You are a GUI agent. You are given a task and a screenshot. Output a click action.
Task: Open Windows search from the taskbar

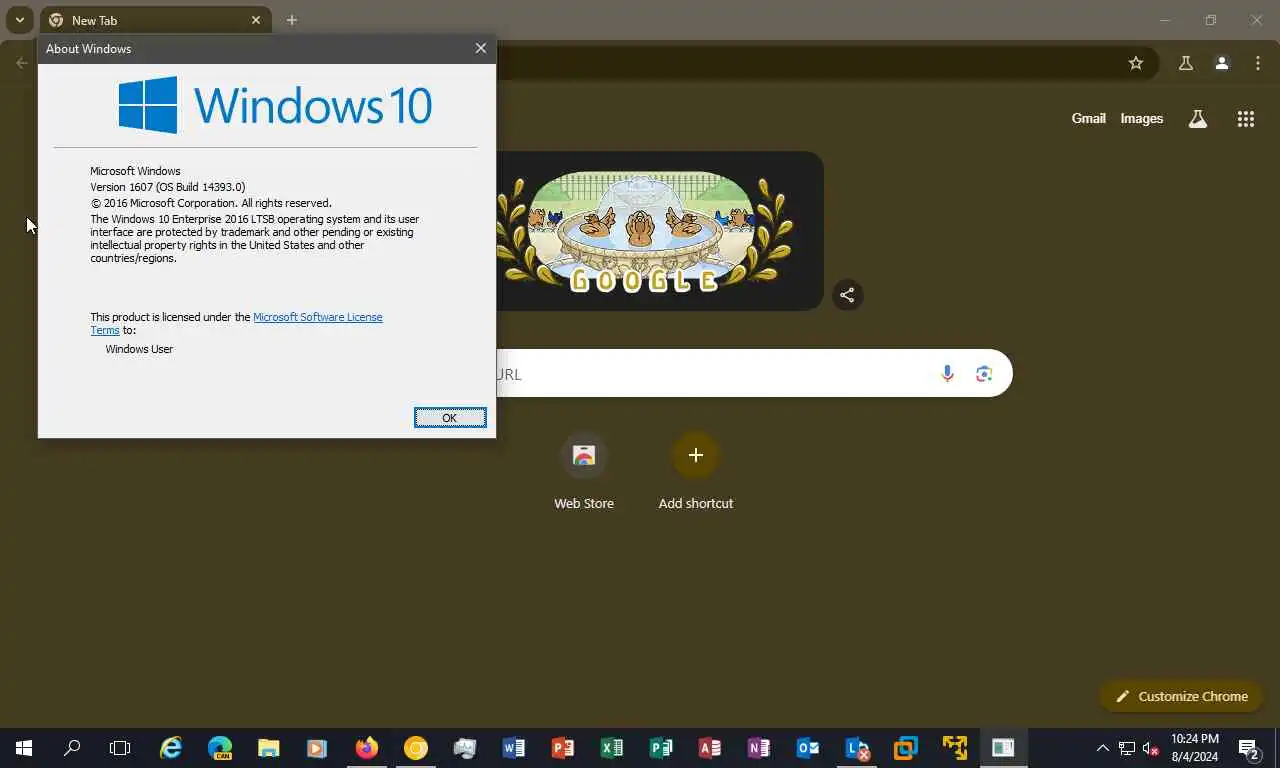pyautogui.click(x=72, y=748)
